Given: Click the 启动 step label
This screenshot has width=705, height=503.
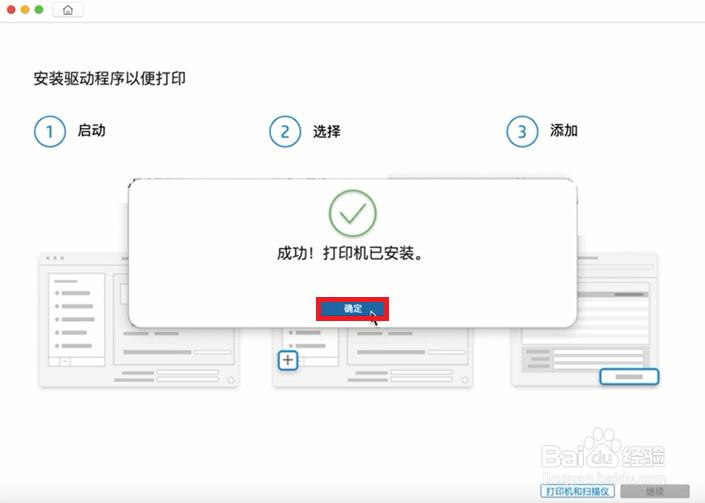Looking at the screenshot, I should tap(91, 130).
